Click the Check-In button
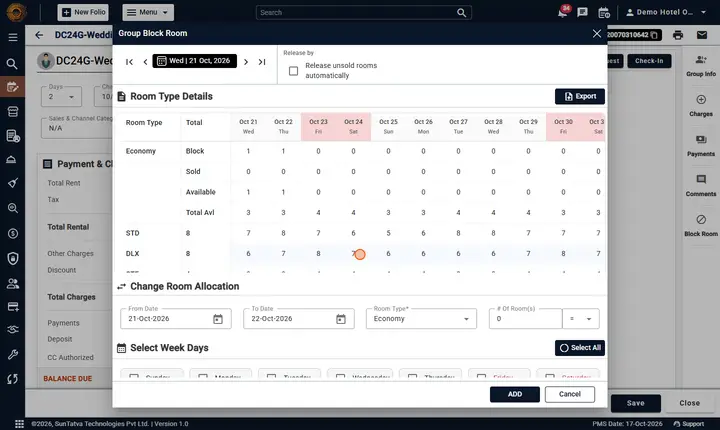This screenshot has width=720, height=430. [649, 61]
